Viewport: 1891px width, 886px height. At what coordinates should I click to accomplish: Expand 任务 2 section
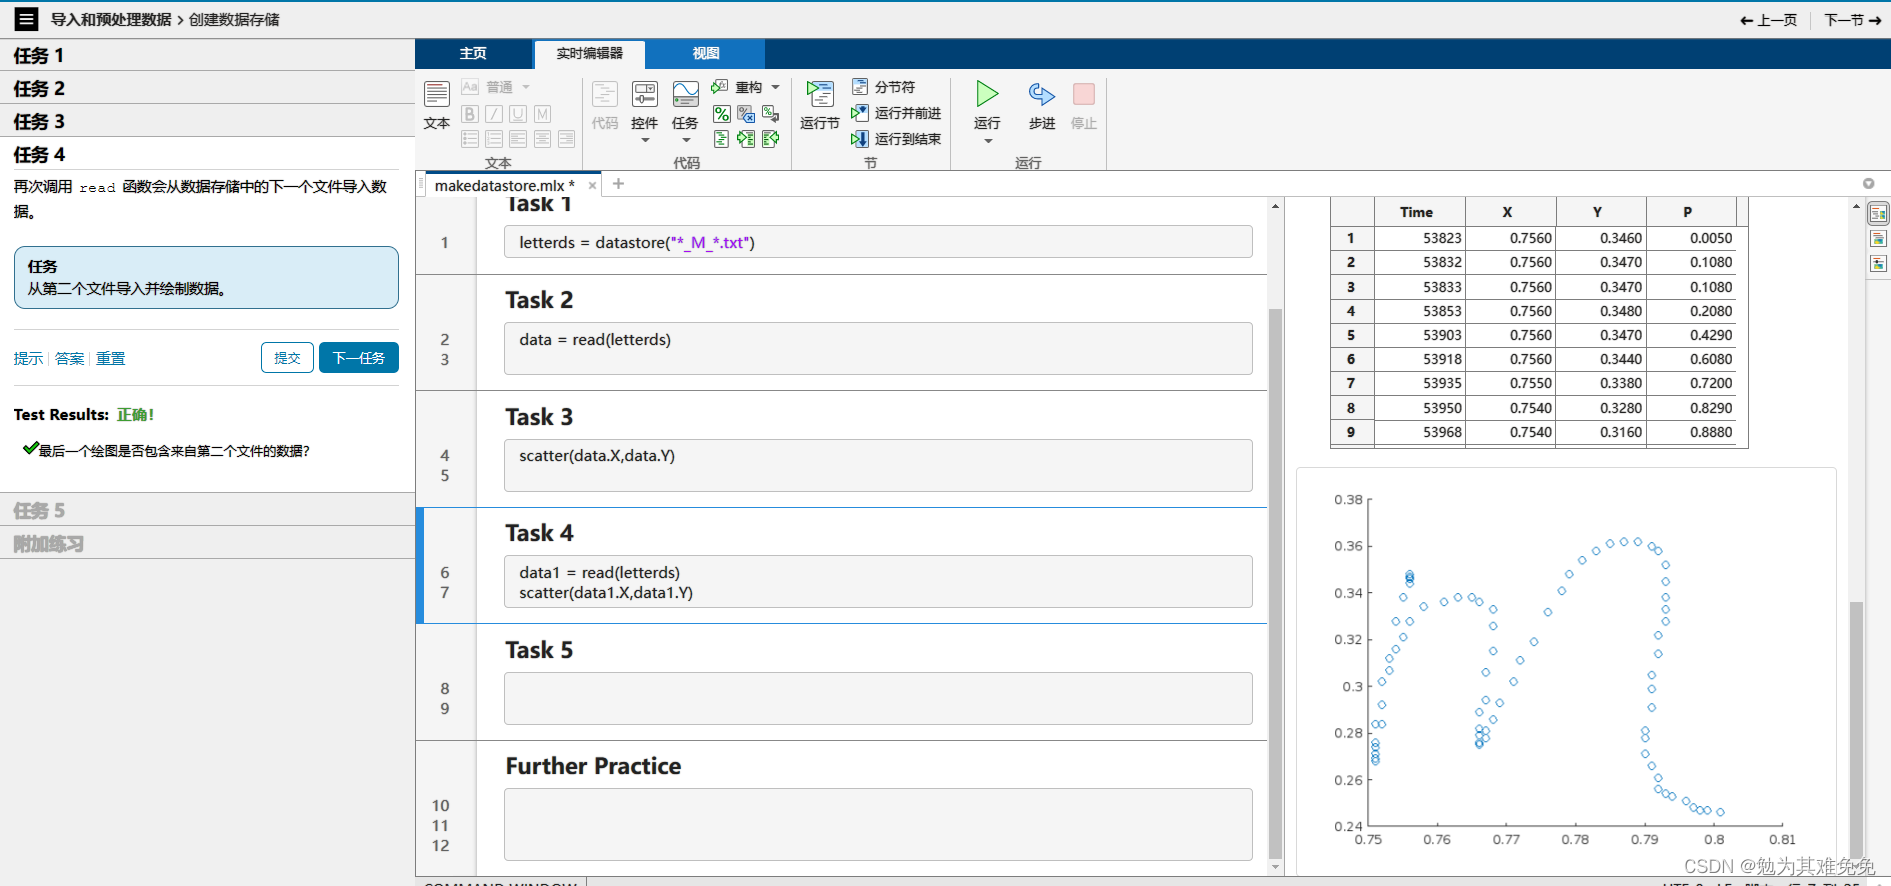pyautogui.click(x=207, y=88)
